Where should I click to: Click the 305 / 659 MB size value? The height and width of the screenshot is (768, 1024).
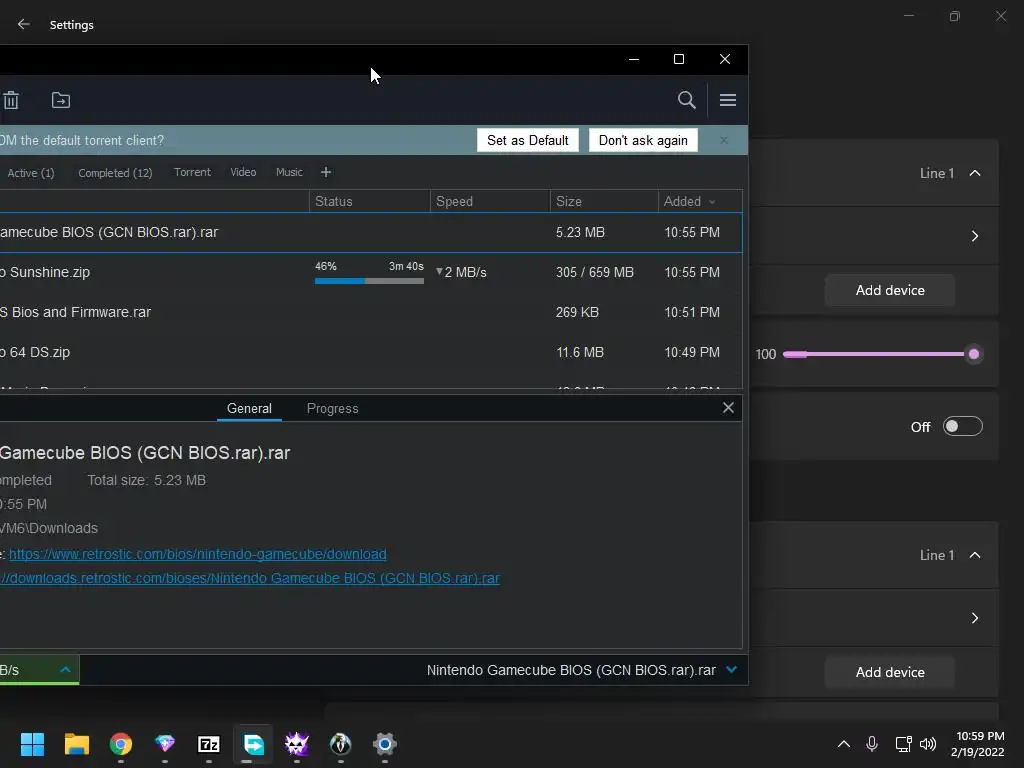click(x=594, y=272)
